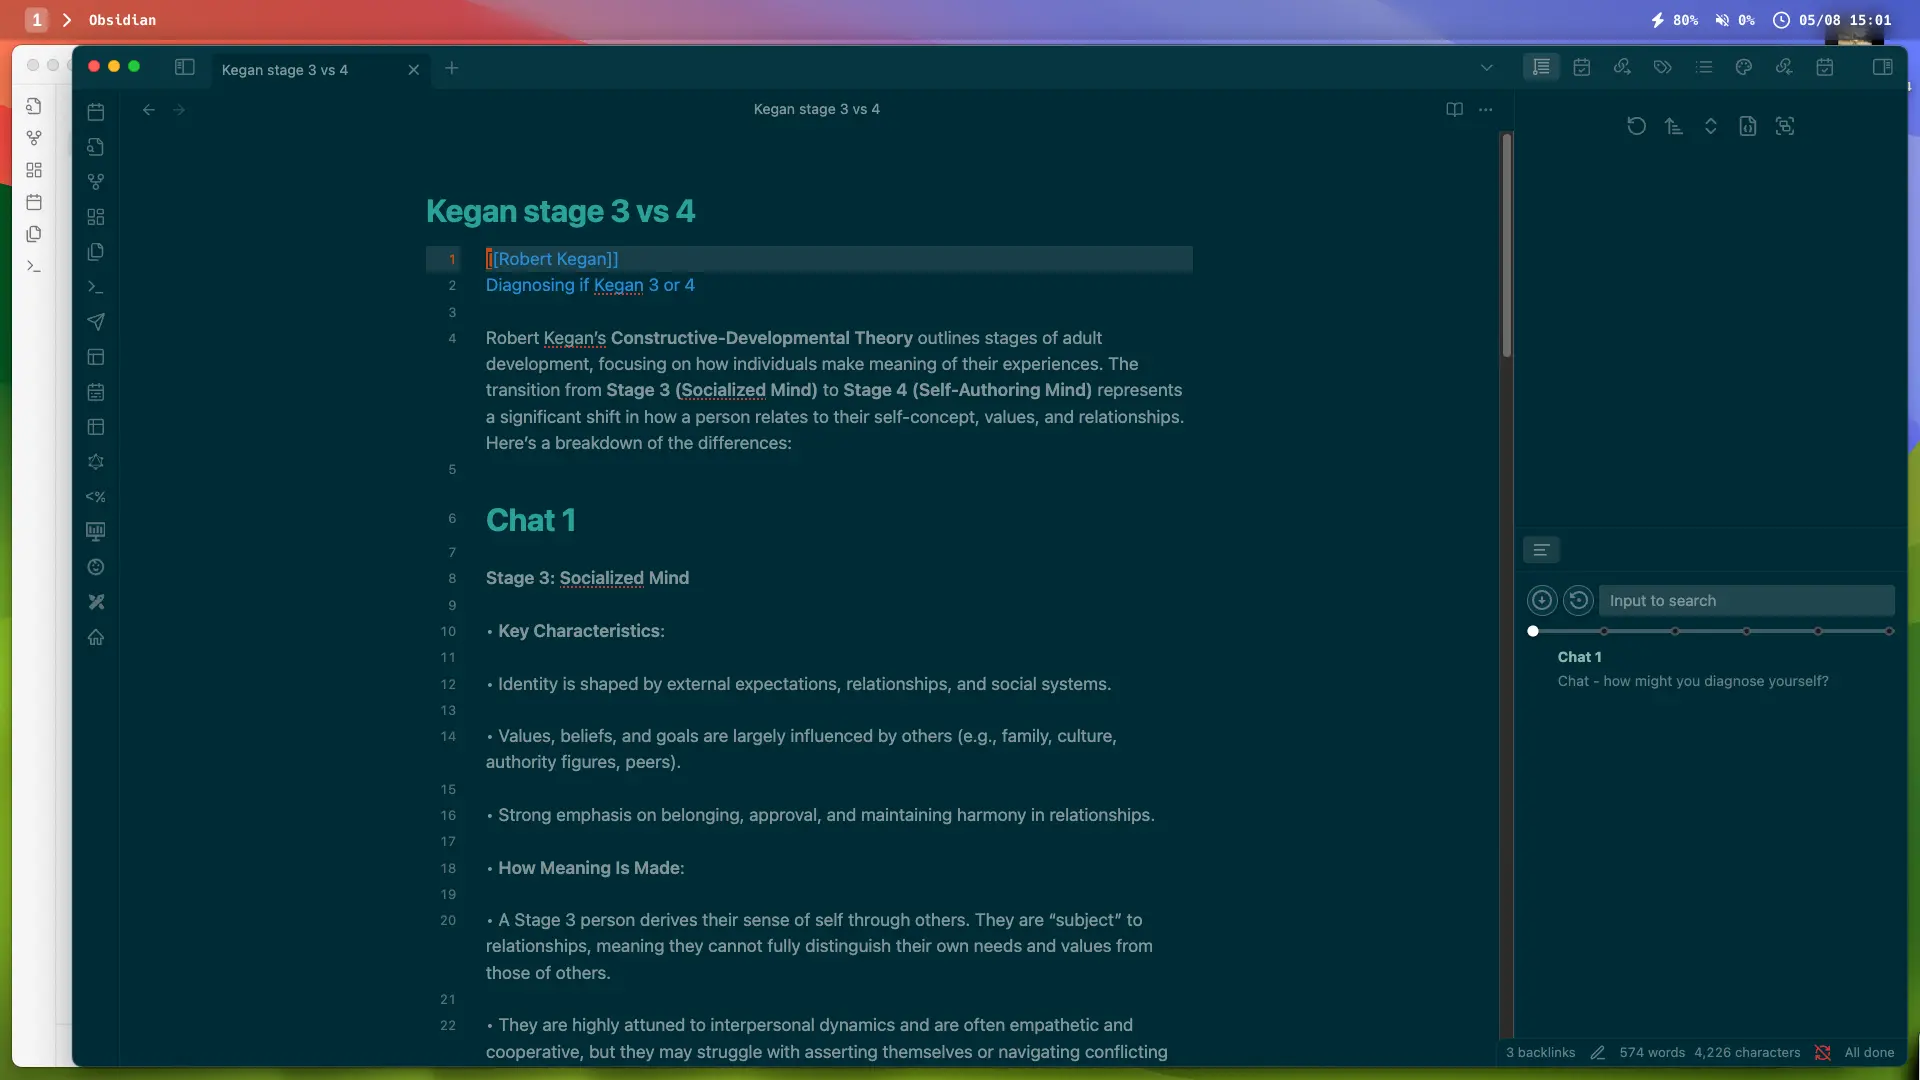
Task: Expand or collapse all outline headings
Action: pyautogui.click(x=1710, y=126)
